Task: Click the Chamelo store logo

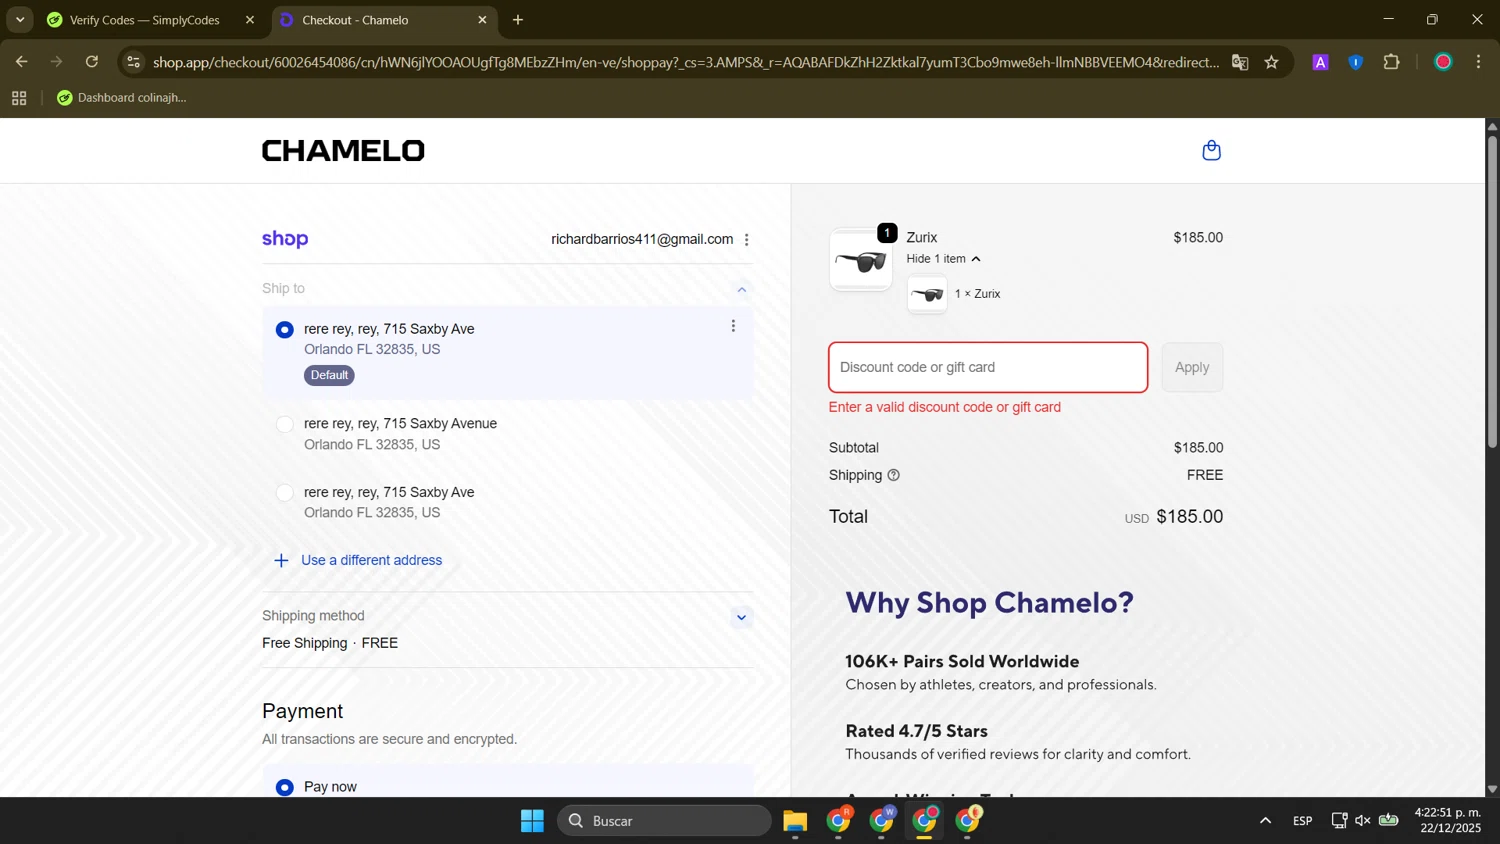Action: coord(343,151)
